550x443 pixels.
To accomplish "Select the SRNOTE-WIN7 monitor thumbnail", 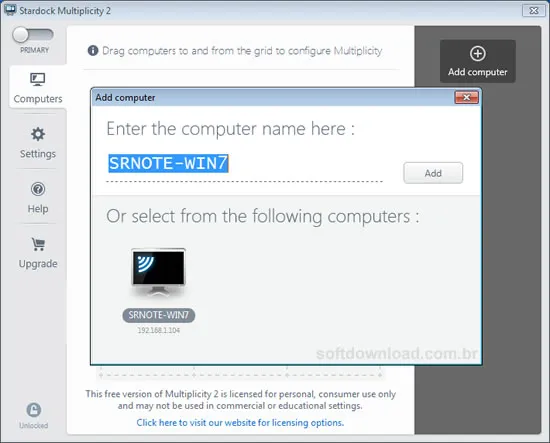I will click(159, 271).
